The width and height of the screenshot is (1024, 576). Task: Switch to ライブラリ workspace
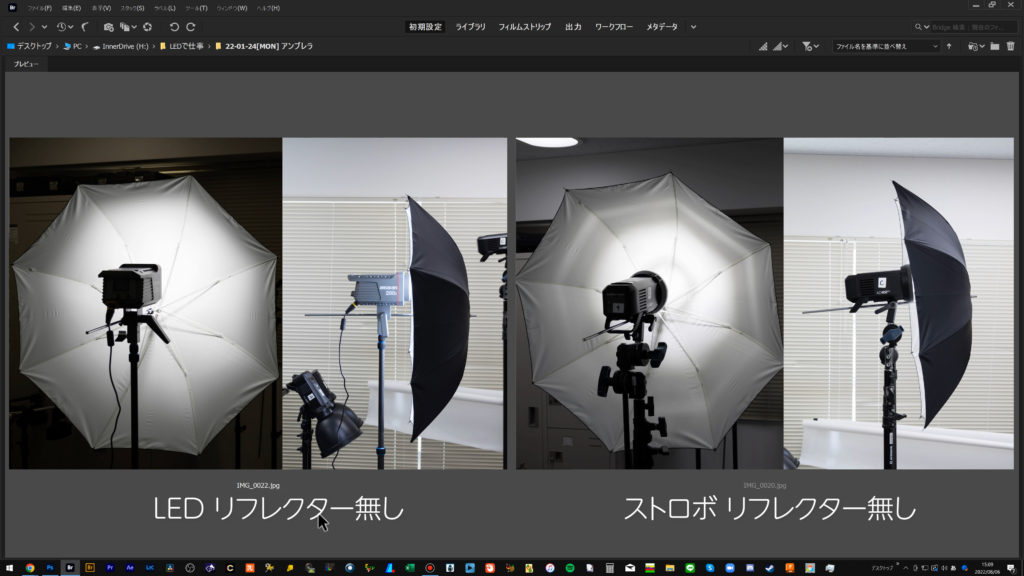pyautogui.click(x=470, y=27)
